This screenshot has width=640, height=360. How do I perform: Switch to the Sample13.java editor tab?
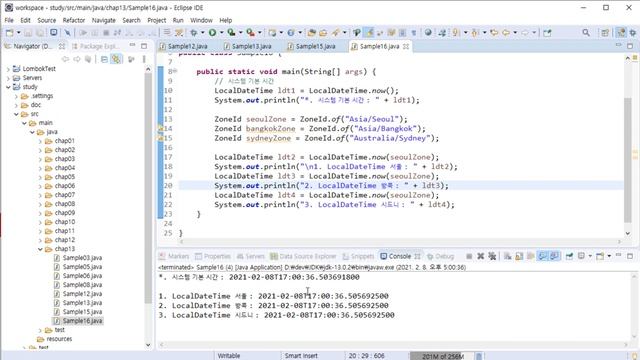coord(248,47)
